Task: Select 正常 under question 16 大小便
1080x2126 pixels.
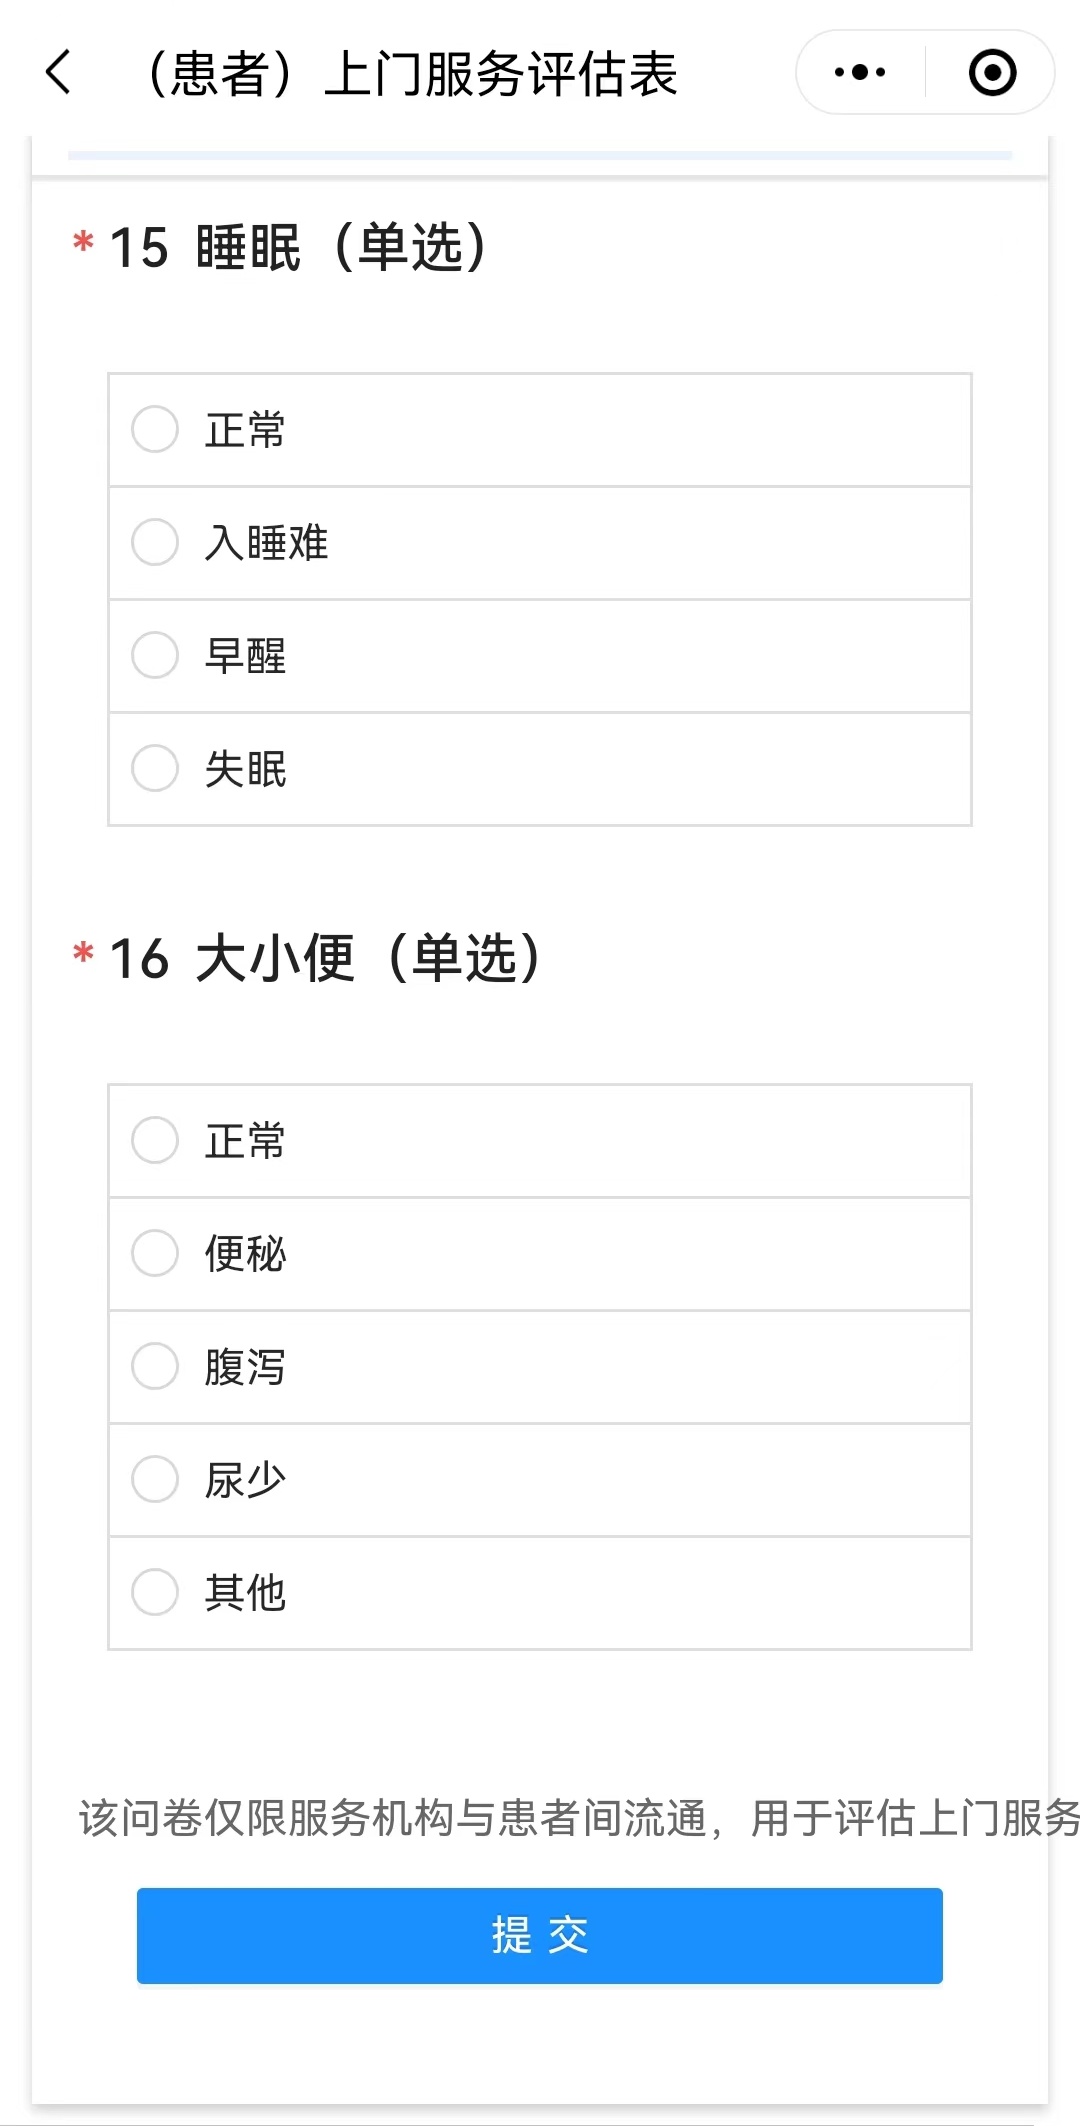Action: pyautogui.click(x=155, y=1141)
